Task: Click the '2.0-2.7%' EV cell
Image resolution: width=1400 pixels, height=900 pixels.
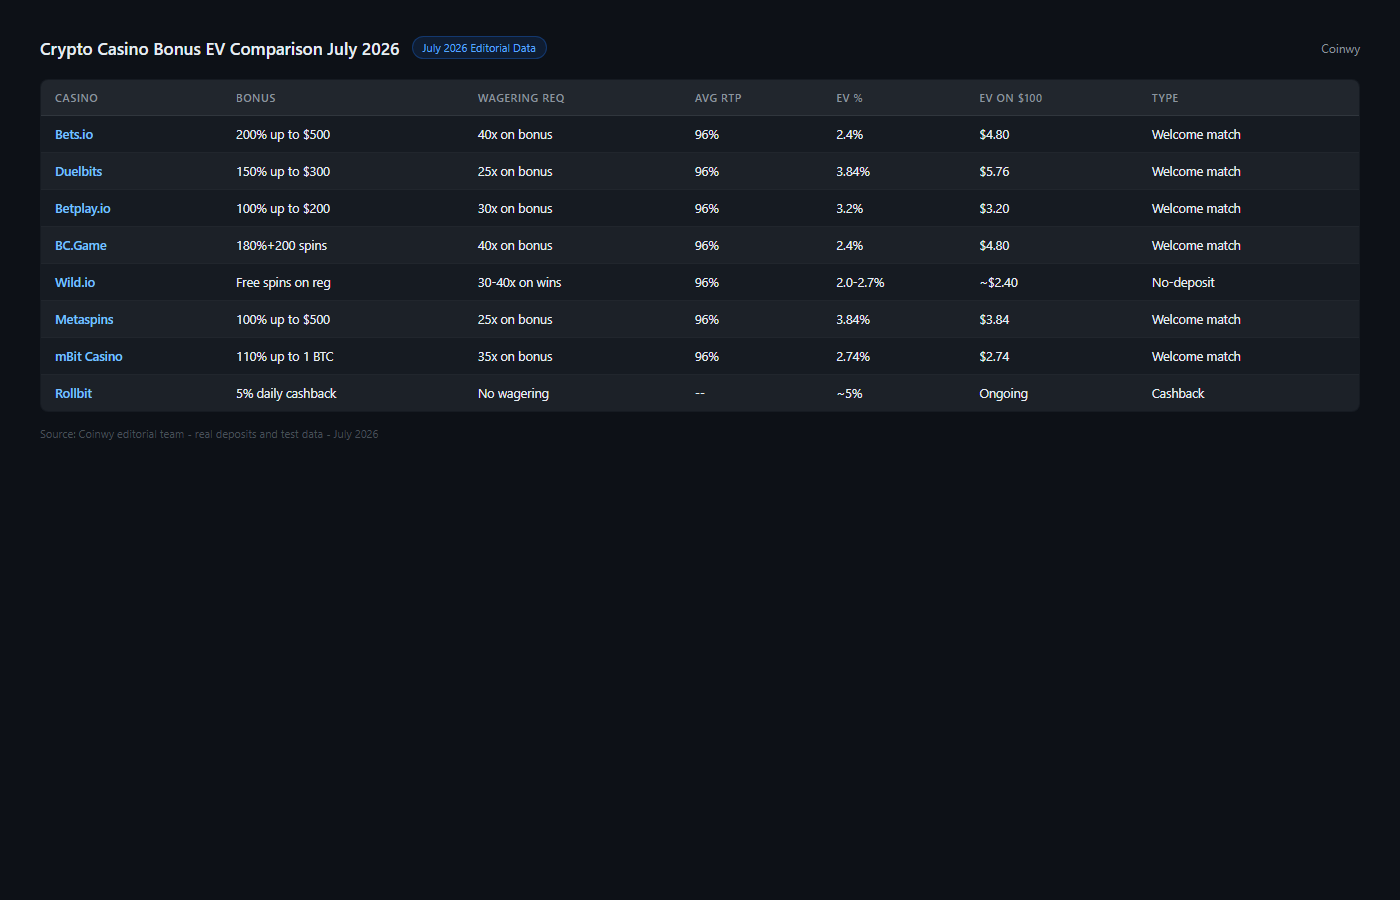Action: (x=860, y=283)
